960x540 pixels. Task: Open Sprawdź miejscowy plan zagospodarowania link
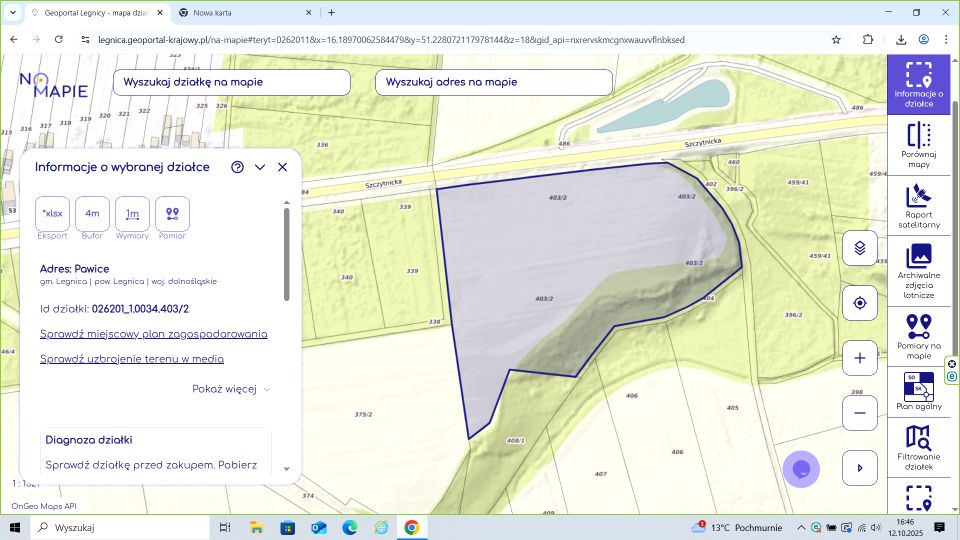(x=153, y=334)
